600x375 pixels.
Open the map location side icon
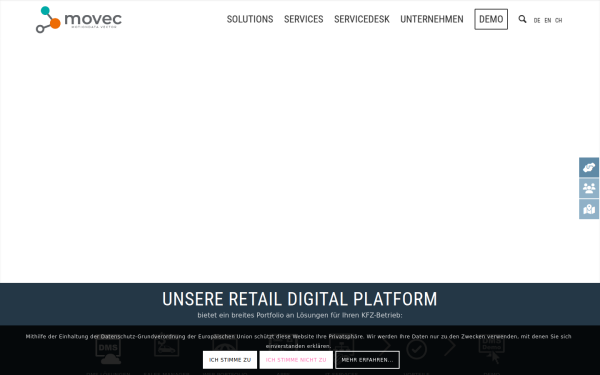point(589,209)
